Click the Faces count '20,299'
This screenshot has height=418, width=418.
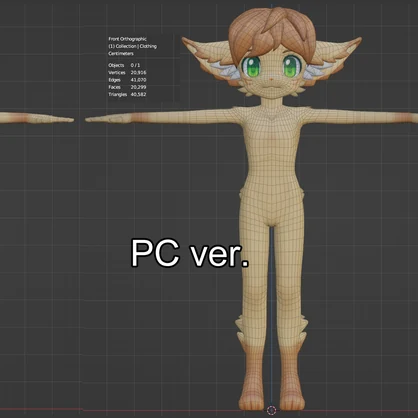click(x=138, y=87)
